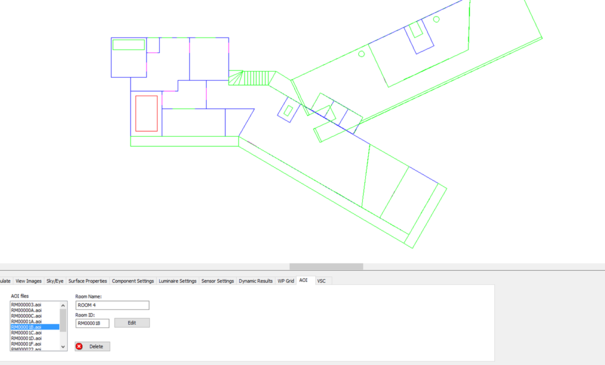Click the horizontal scrollbar under the floor plan

coord(326,267)
